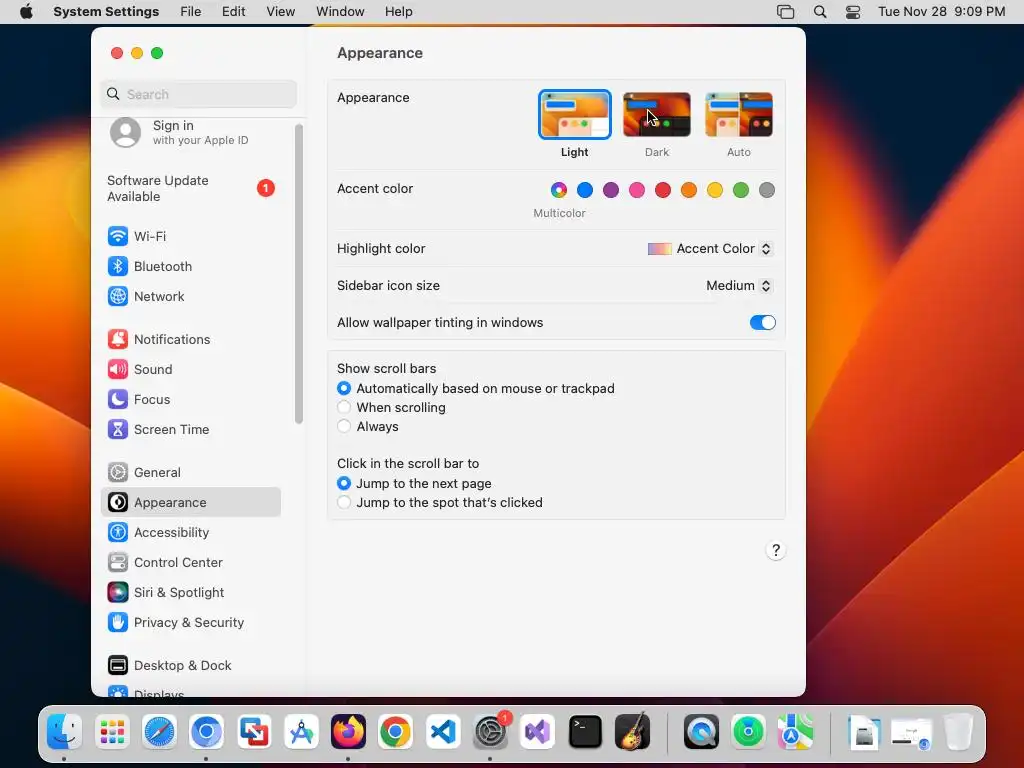Select the Auto appearance thumbnail
The image size is (1024, 768).
coord(739,115)
